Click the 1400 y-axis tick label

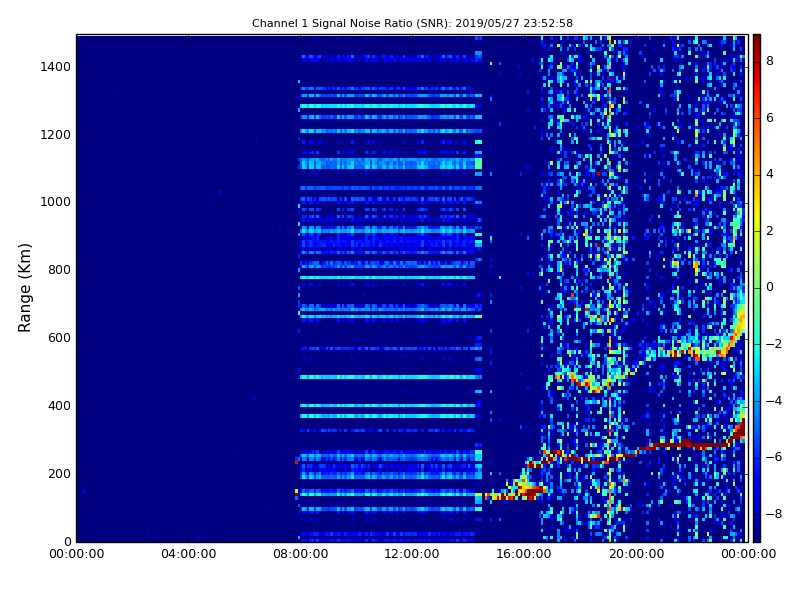pyautogui.click(x=55, y=67)
